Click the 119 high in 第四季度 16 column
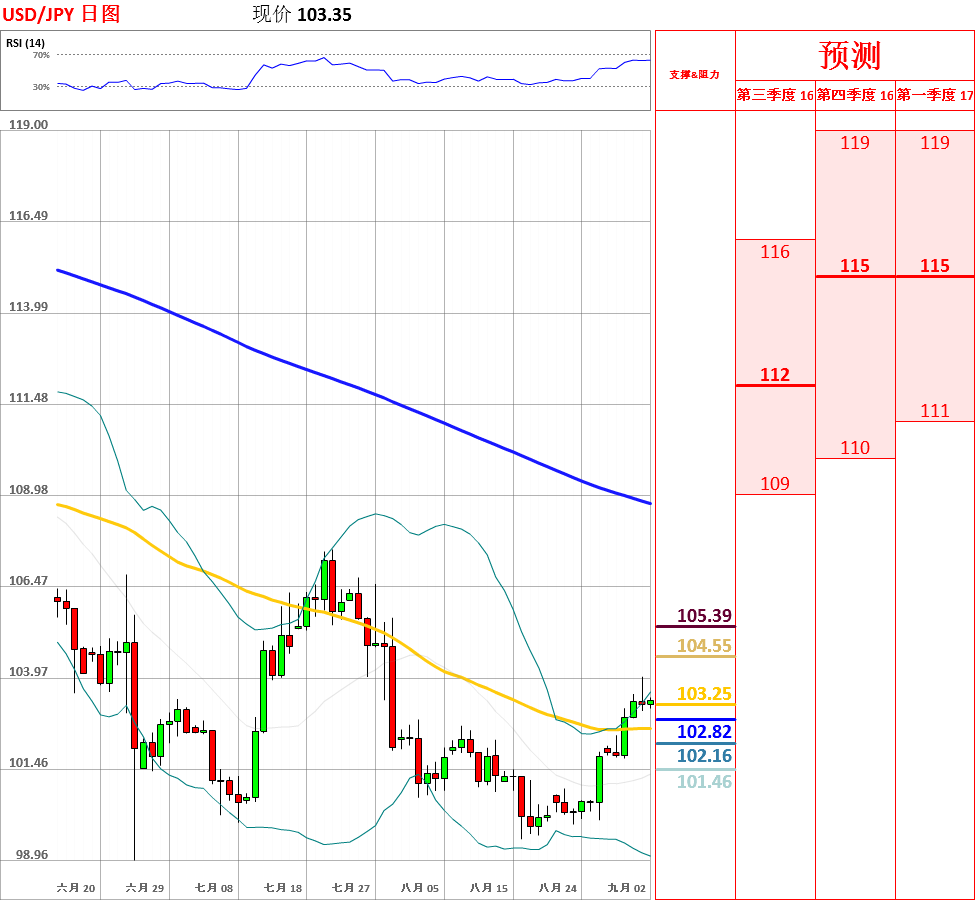Image resolution: width=975 pixels, height=900 pixels. click(855, 142)
